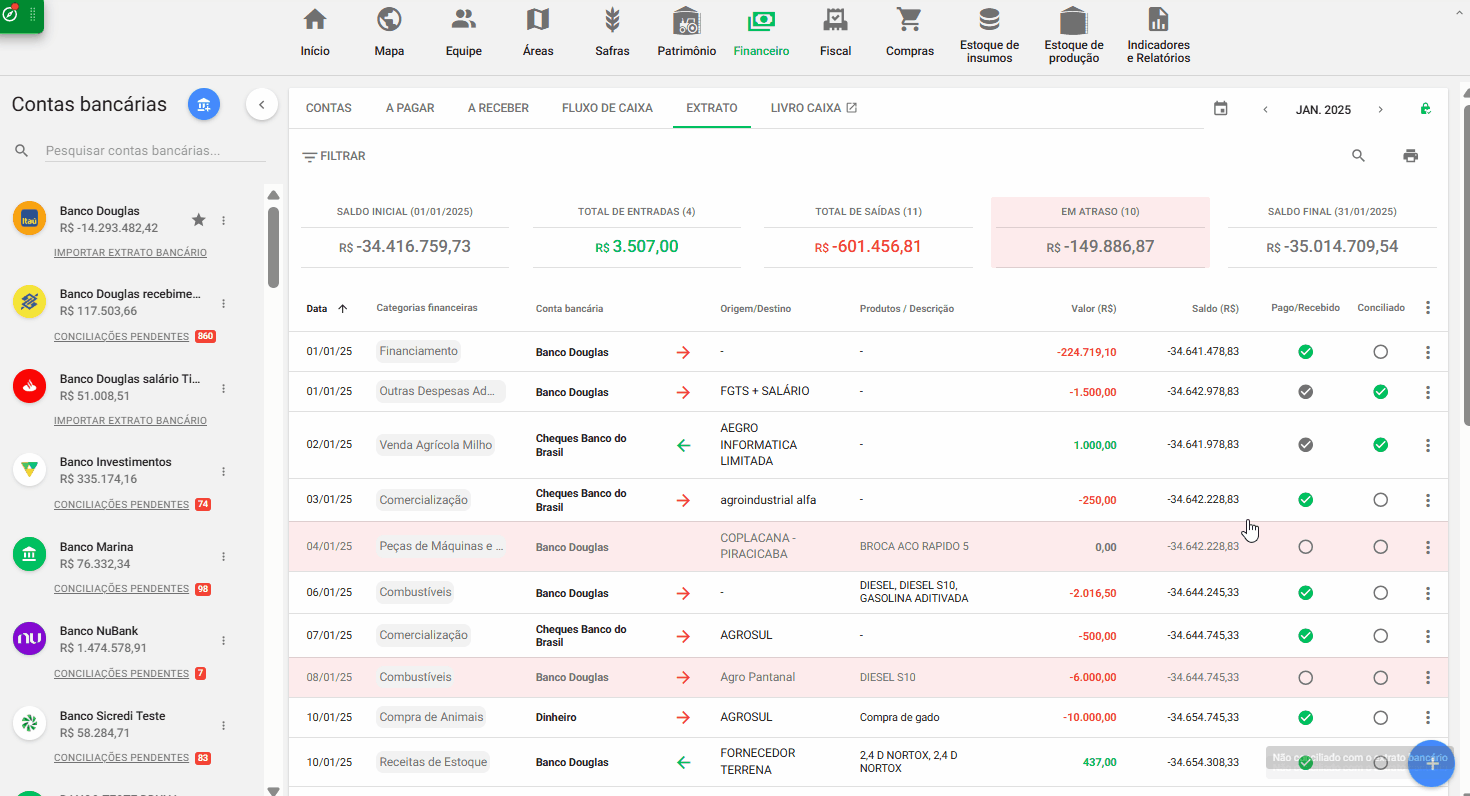
Task: Click the search icon above the table
Action: click(1358, 156)
